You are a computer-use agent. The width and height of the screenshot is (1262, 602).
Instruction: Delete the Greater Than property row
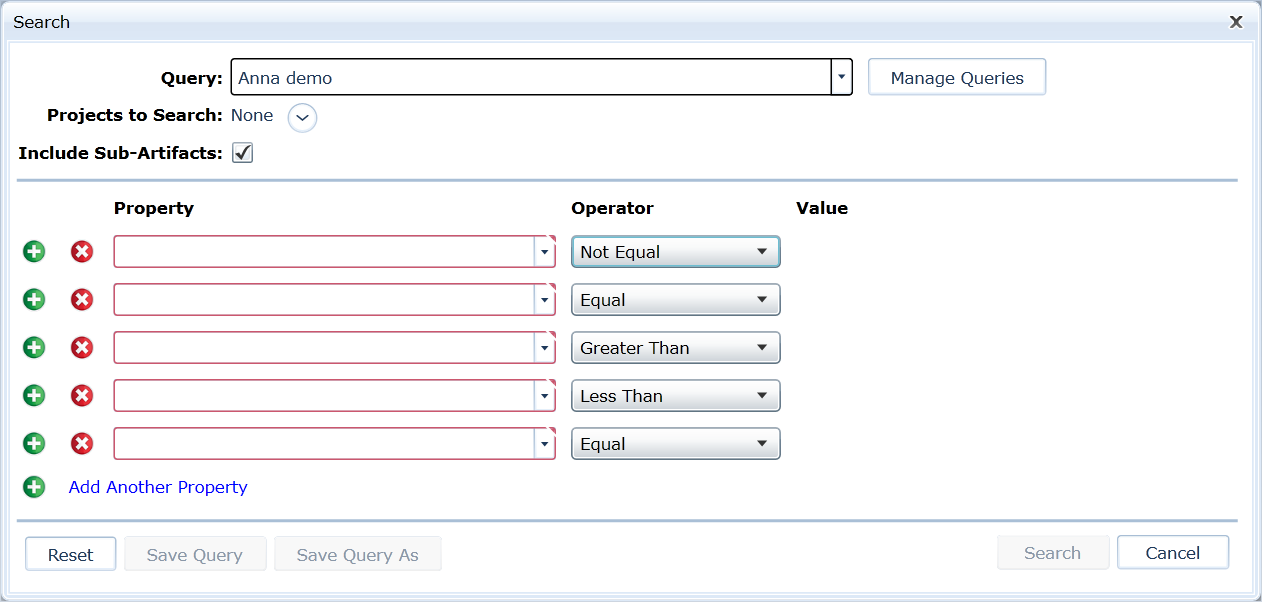point(82,348)
